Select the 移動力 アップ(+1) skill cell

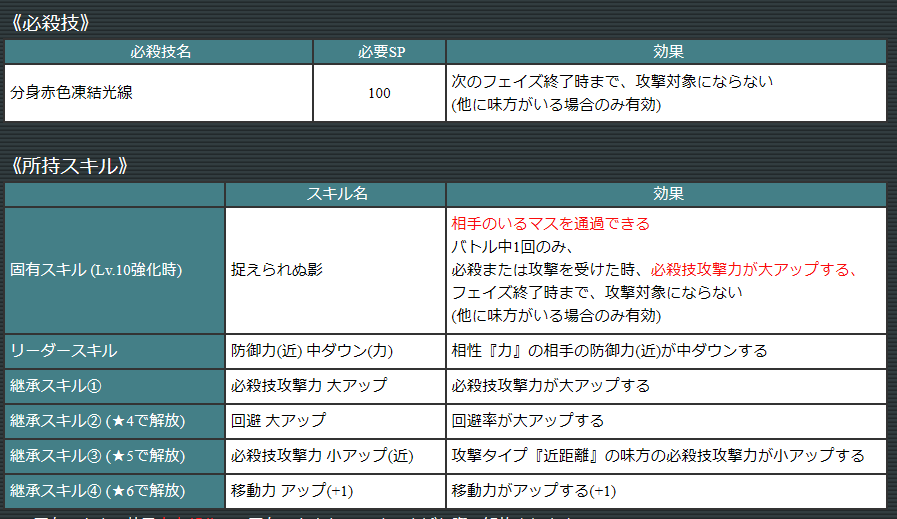[x=336, y=491]
